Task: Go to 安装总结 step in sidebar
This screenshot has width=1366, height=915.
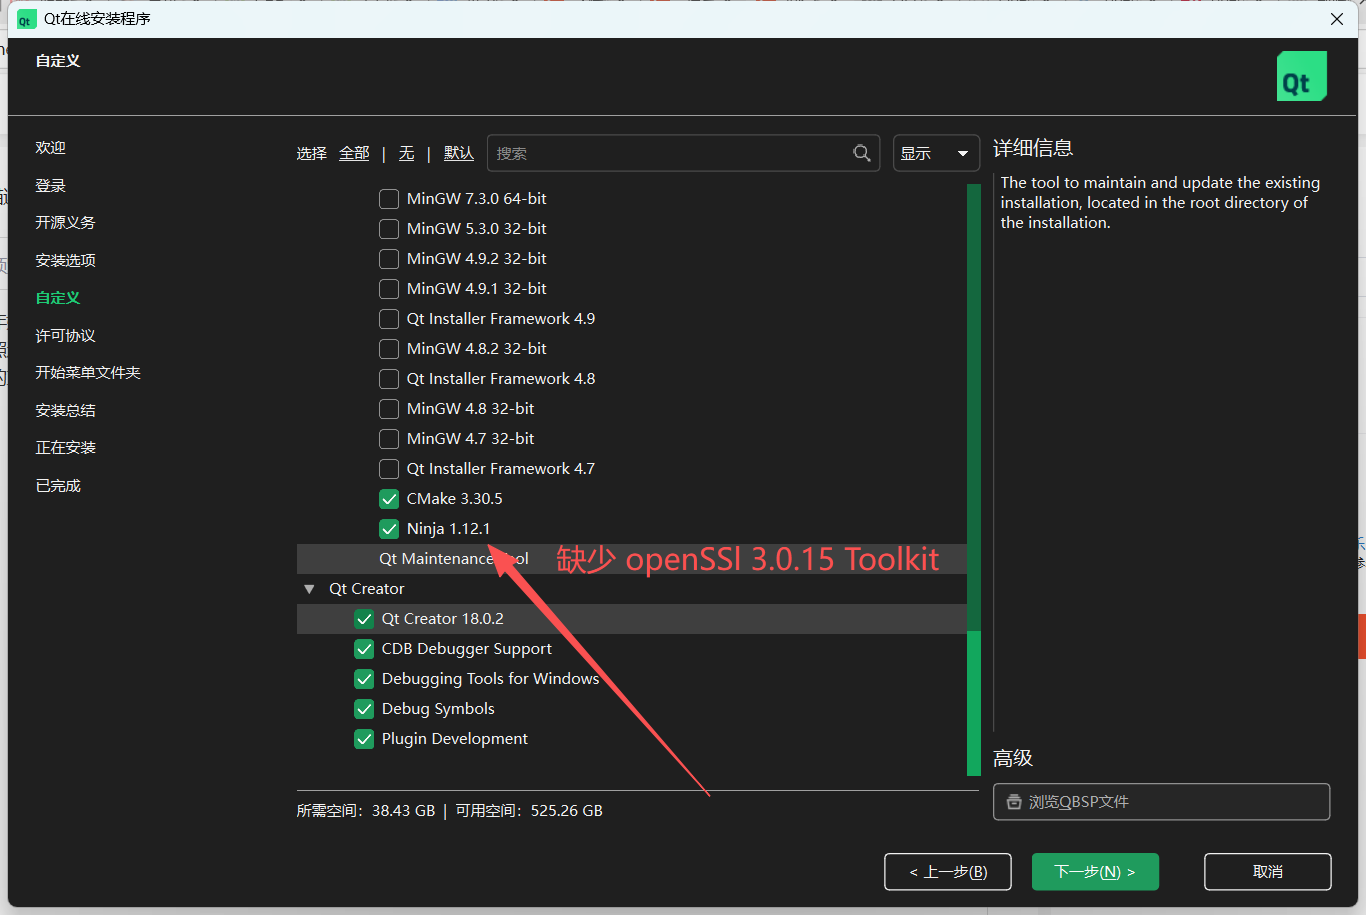Action: [x=65, y=411]
